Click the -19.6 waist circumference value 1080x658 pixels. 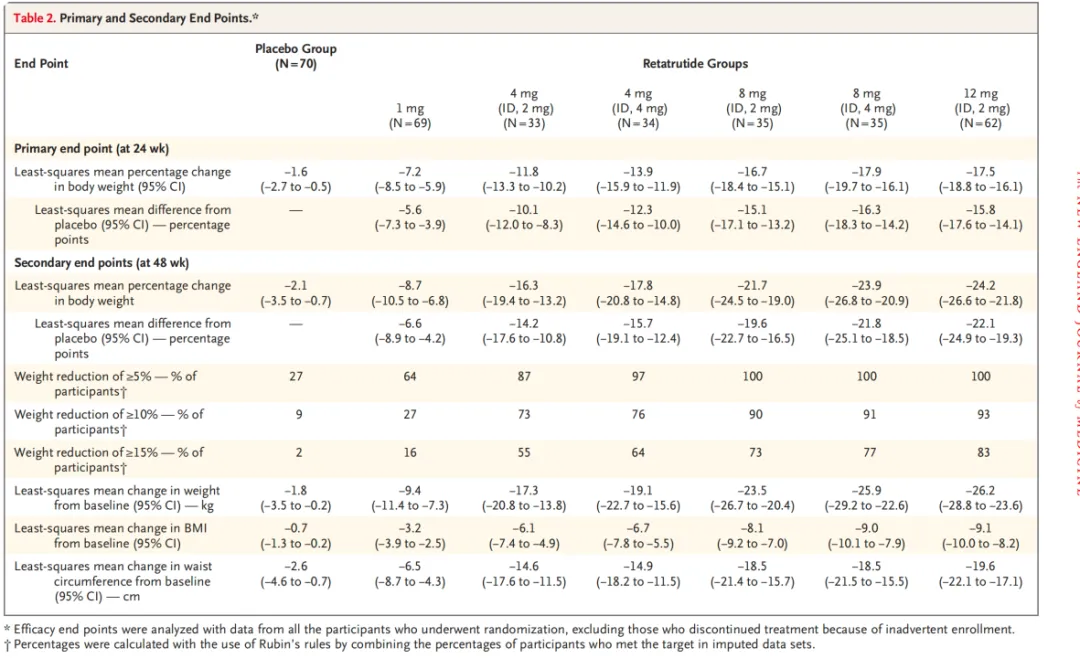[981, 567]
